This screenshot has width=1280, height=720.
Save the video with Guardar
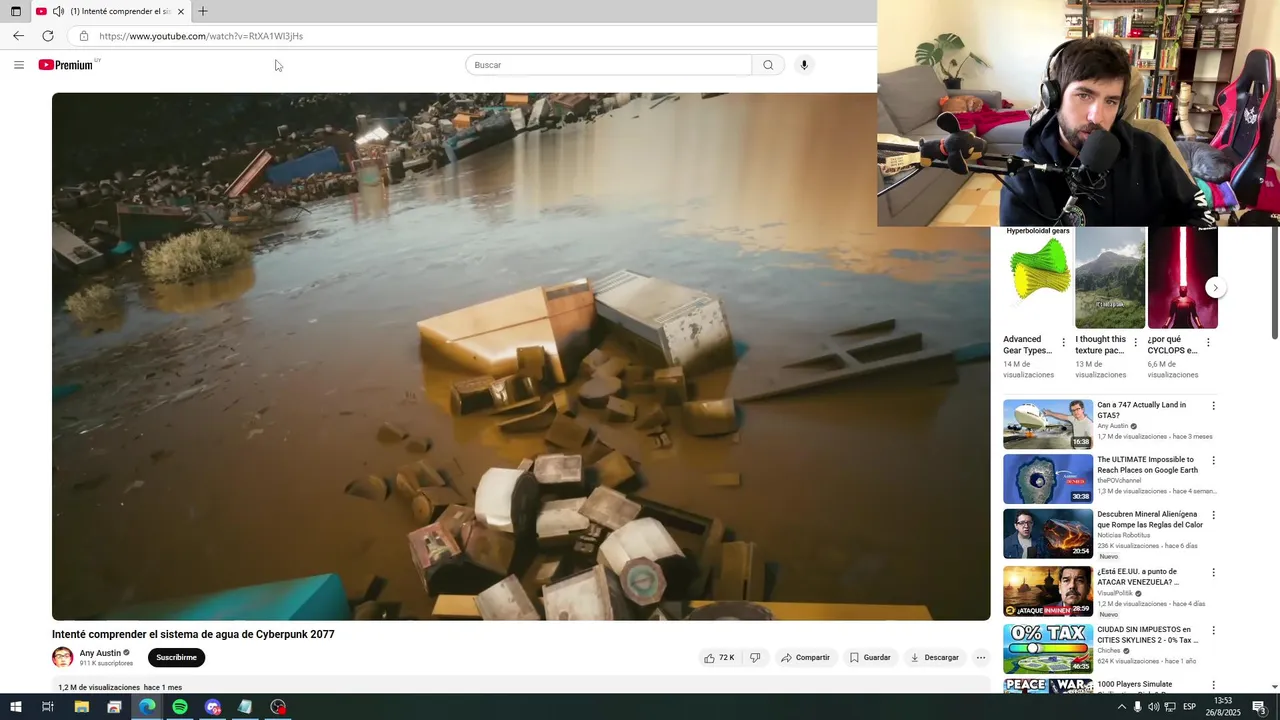[869, 658]
